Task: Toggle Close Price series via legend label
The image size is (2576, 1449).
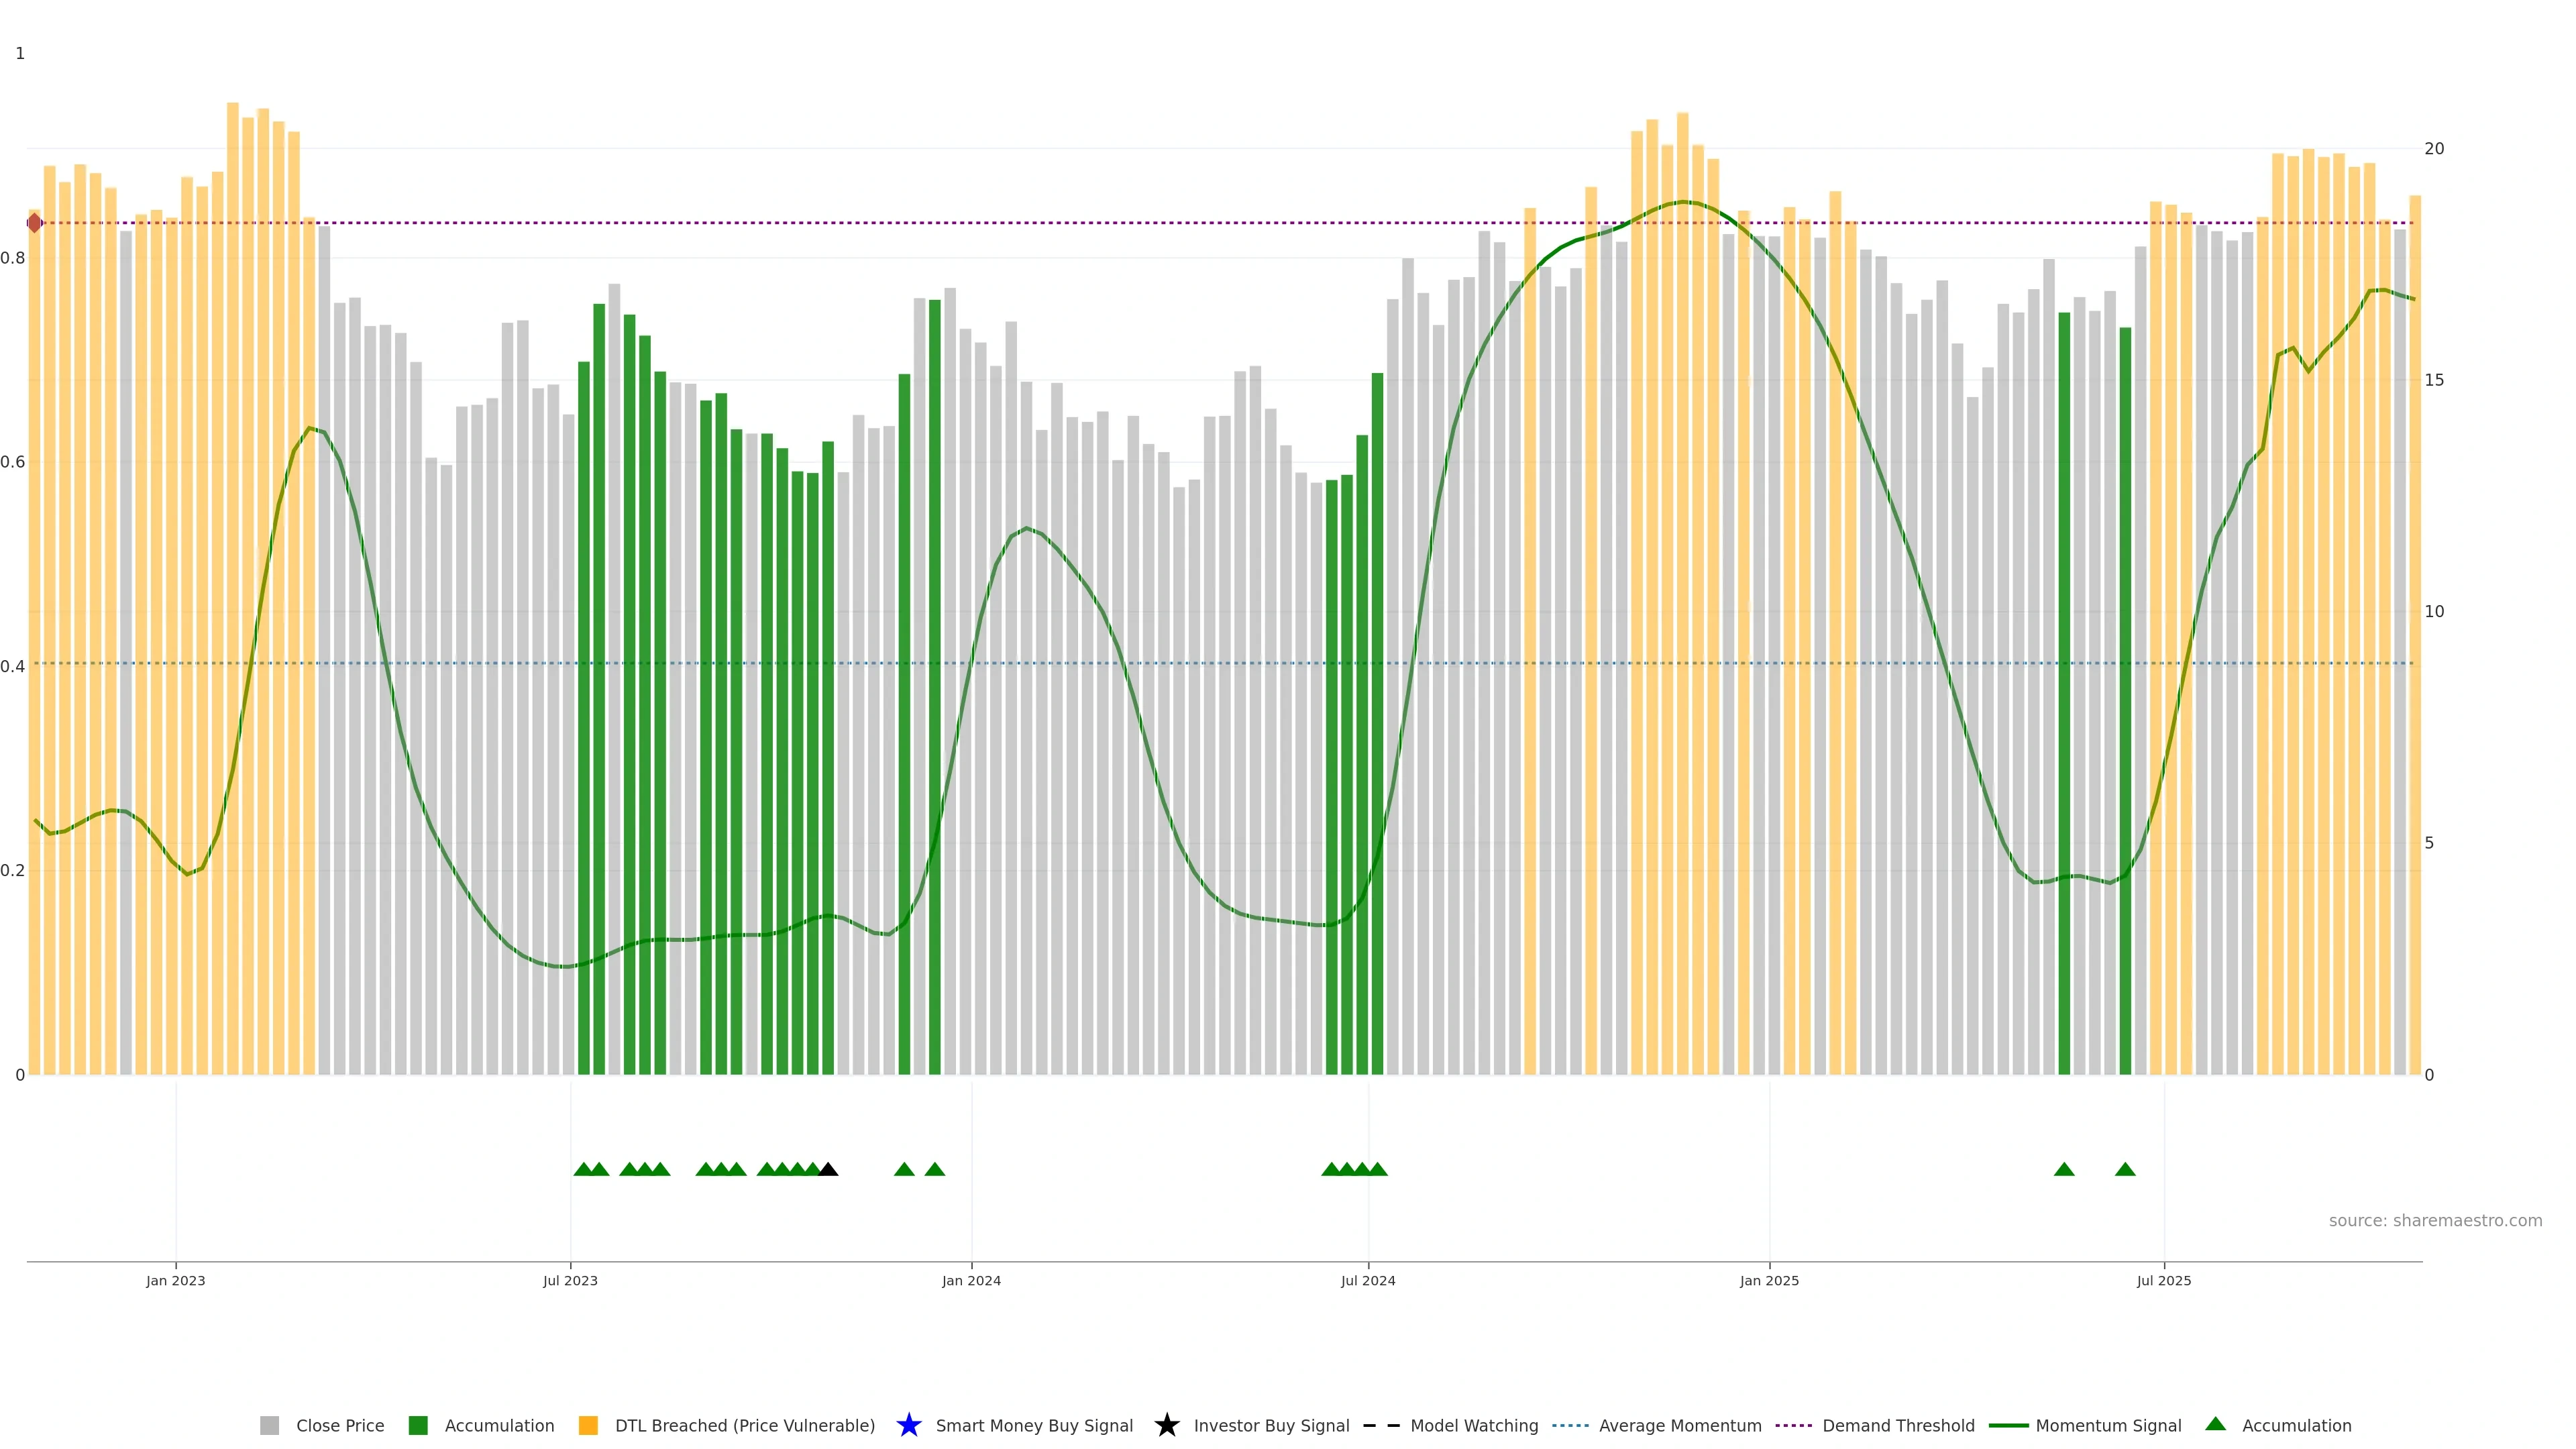Action: click(x=340, y=1425)
